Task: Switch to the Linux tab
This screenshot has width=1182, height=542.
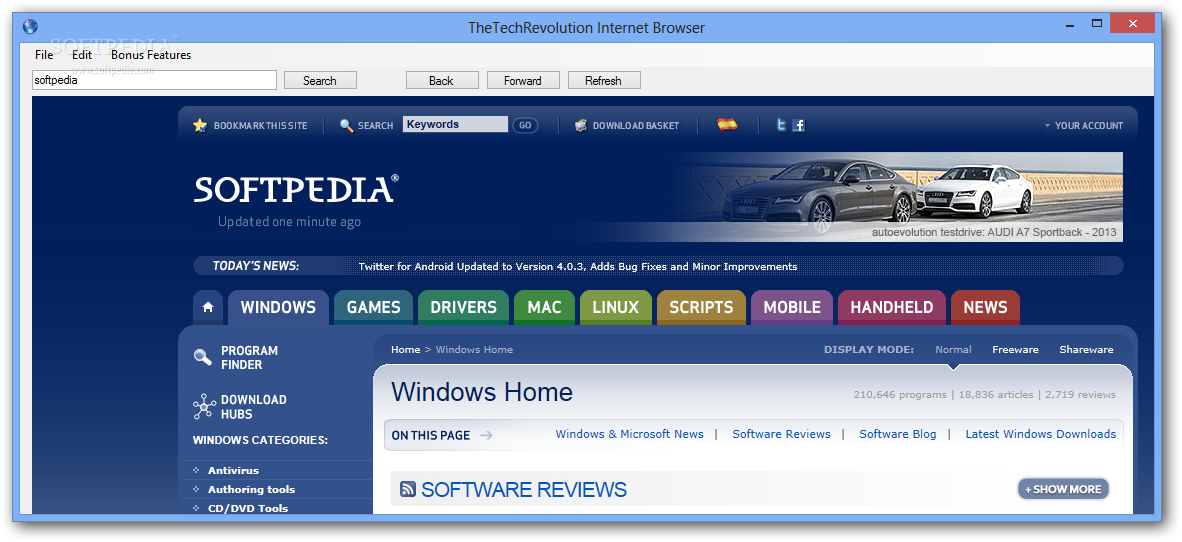Action: tap(615, 308)
